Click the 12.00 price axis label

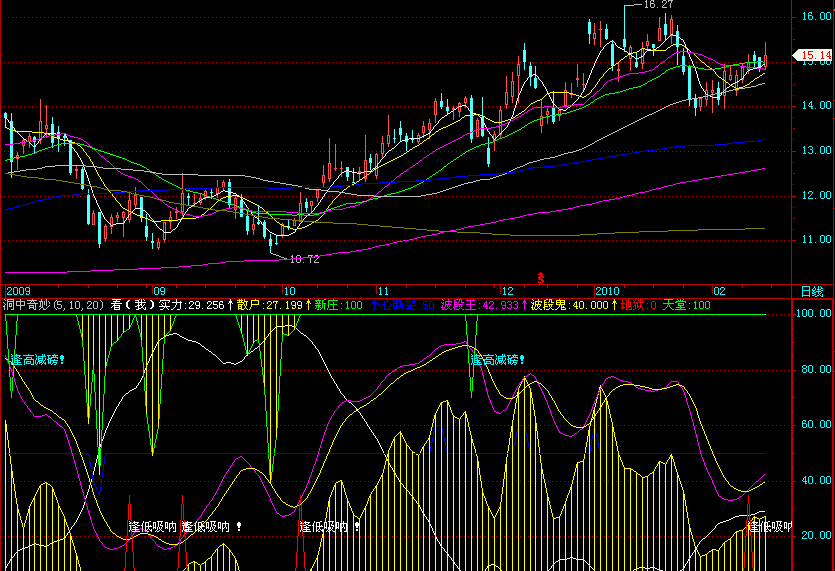coord(816,195)
